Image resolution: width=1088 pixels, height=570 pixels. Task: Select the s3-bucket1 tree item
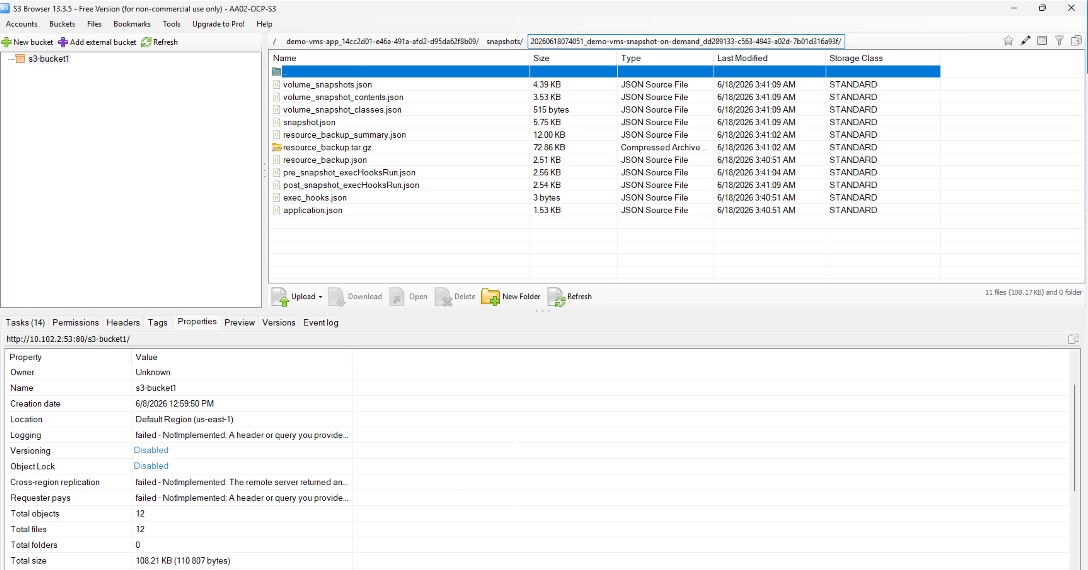pyautogui.click(x=49, y=59)
